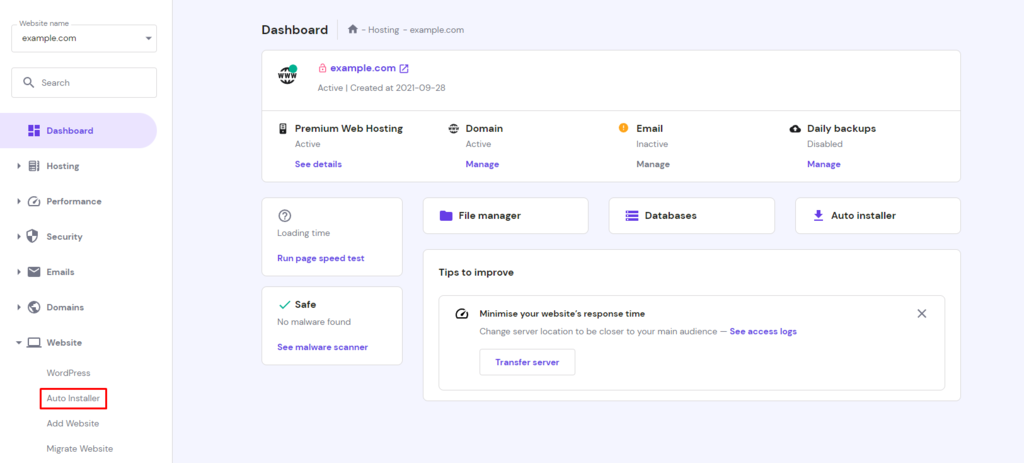The image size is (1024, 463).
Task: Click the Daily backups cloud icon
Action: point(795,129)
